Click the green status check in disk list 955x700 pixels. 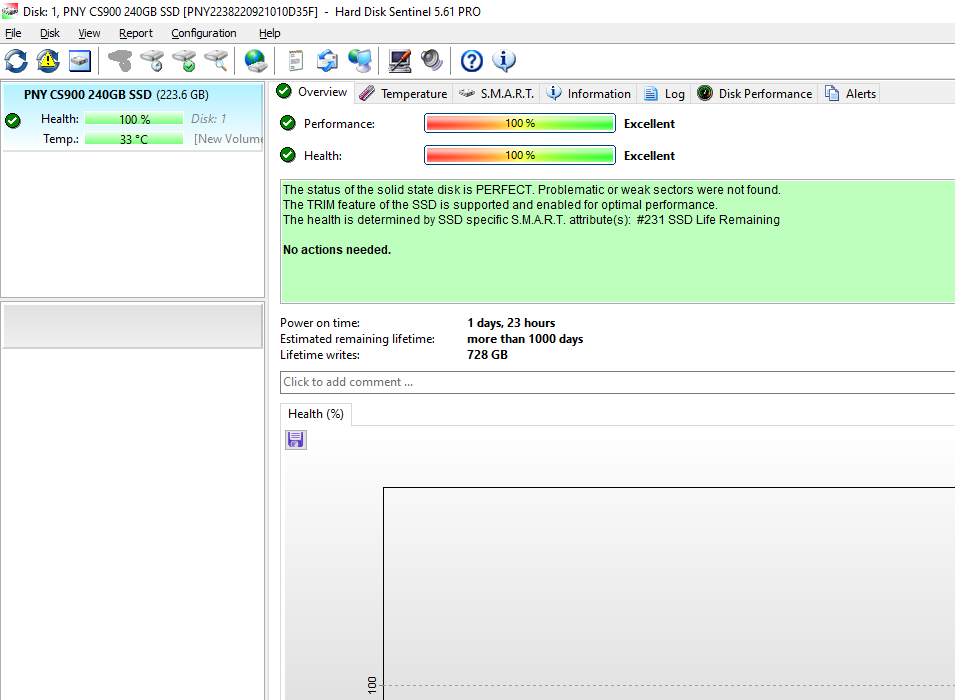(x=13, y=121)
